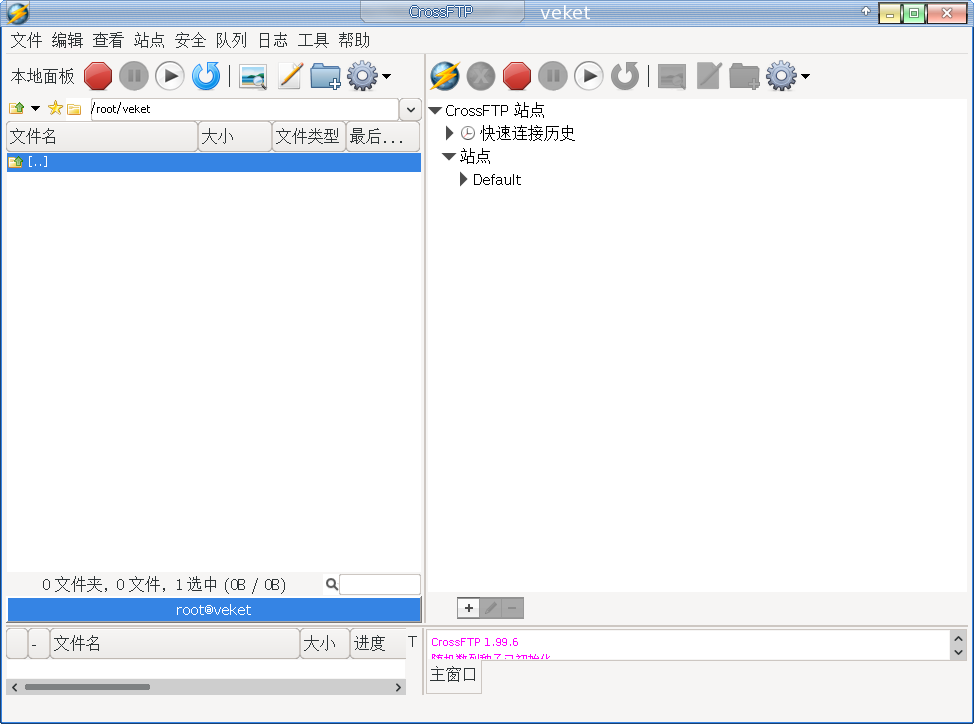The width and height of the screenshot is (974, 724).
Task: Open the local image viewer icon
Action: [x=253, y=77]
